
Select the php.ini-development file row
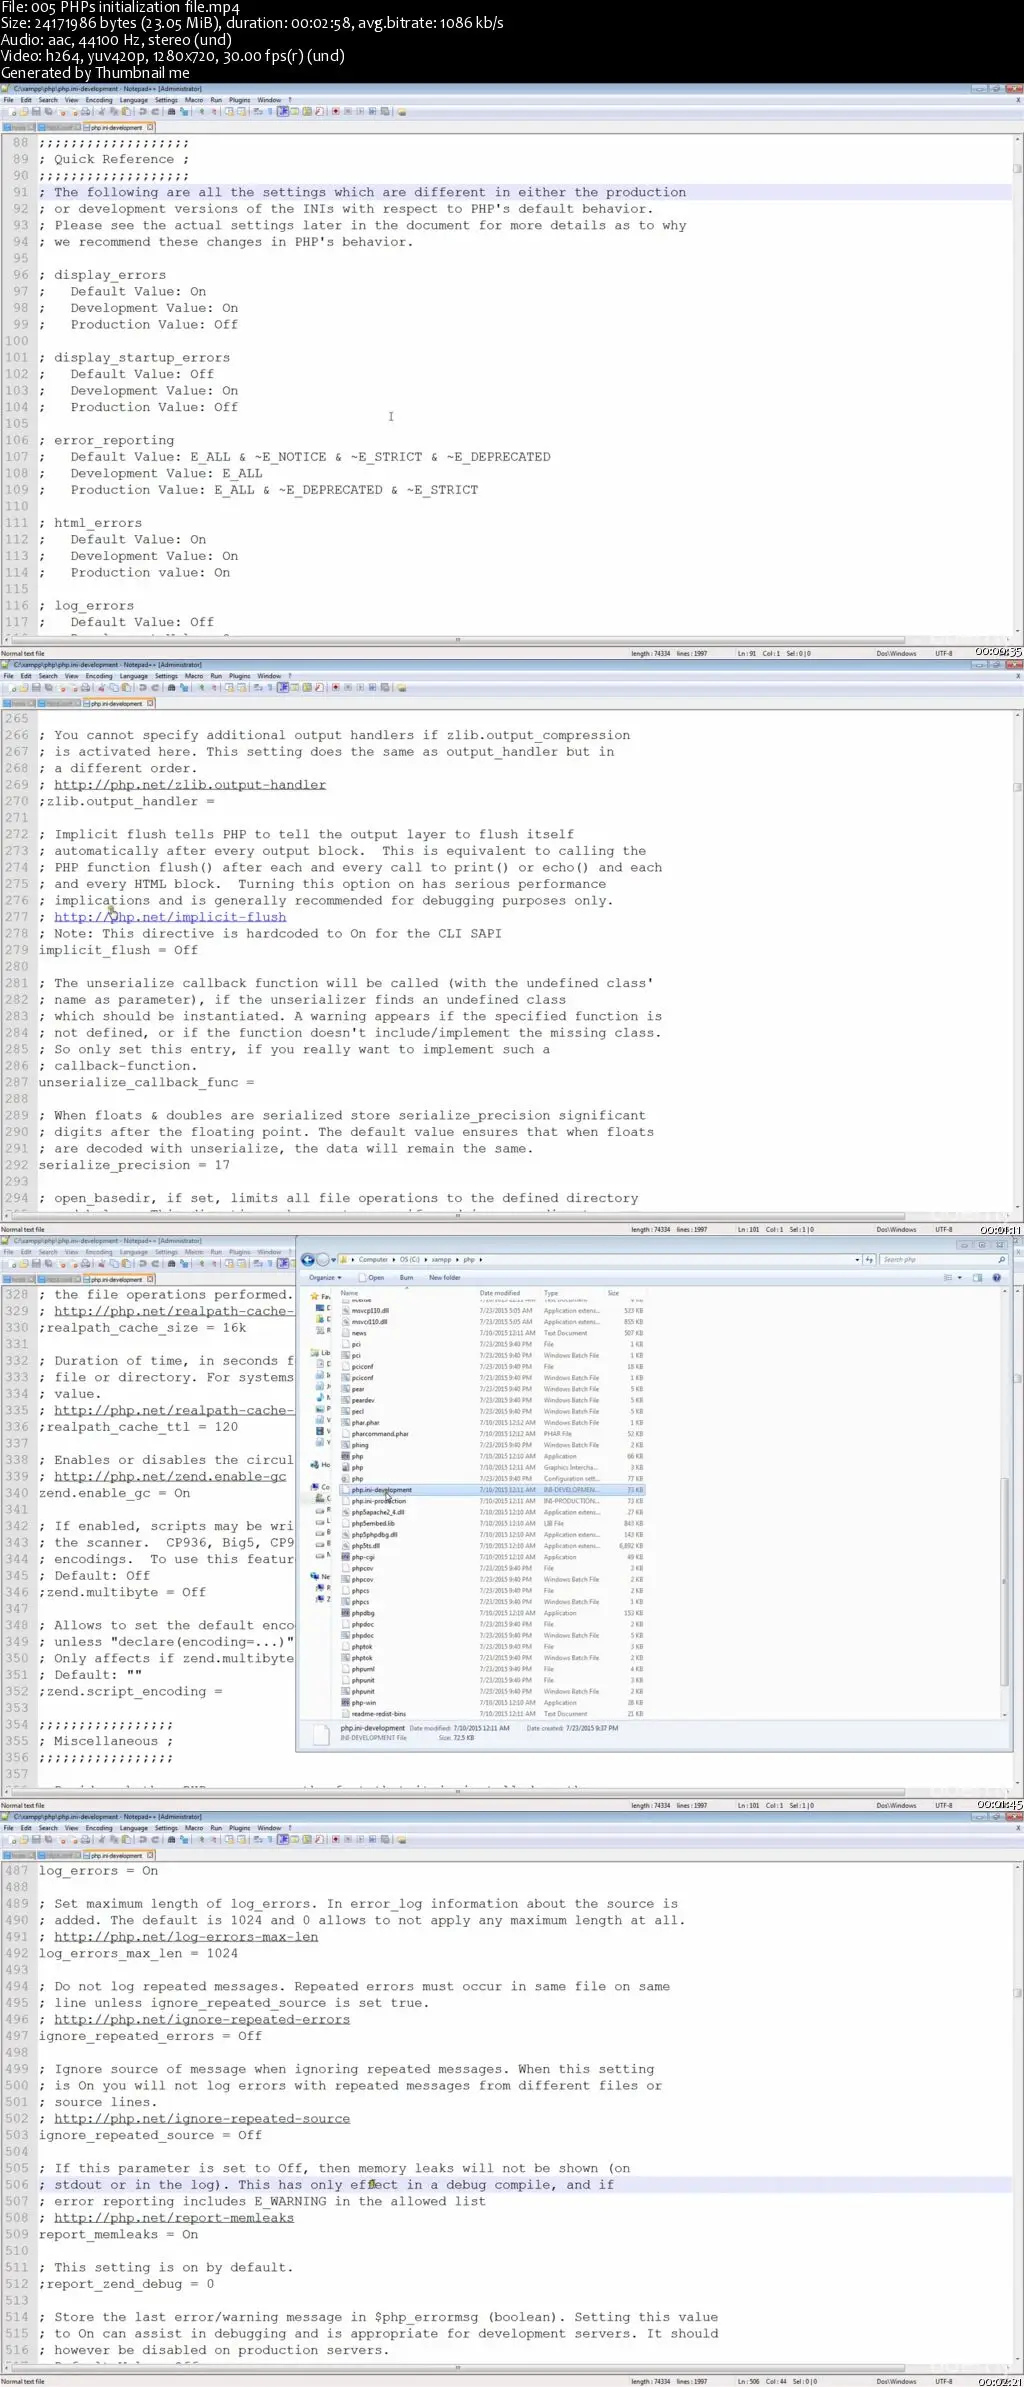coord(492,1490)
